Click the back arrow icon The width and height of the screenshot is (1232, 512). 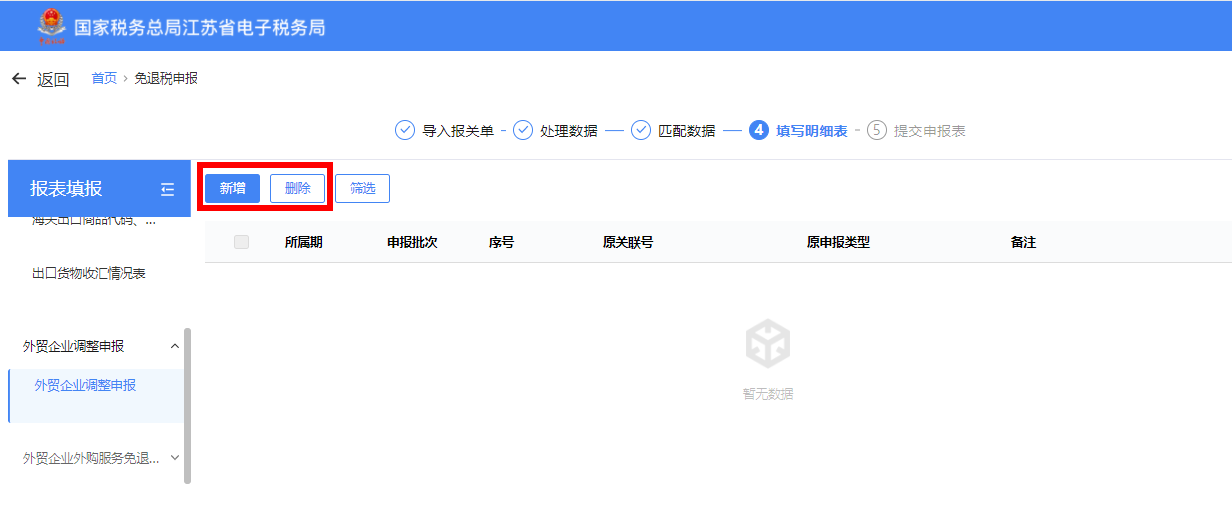(x=19, y=79)
